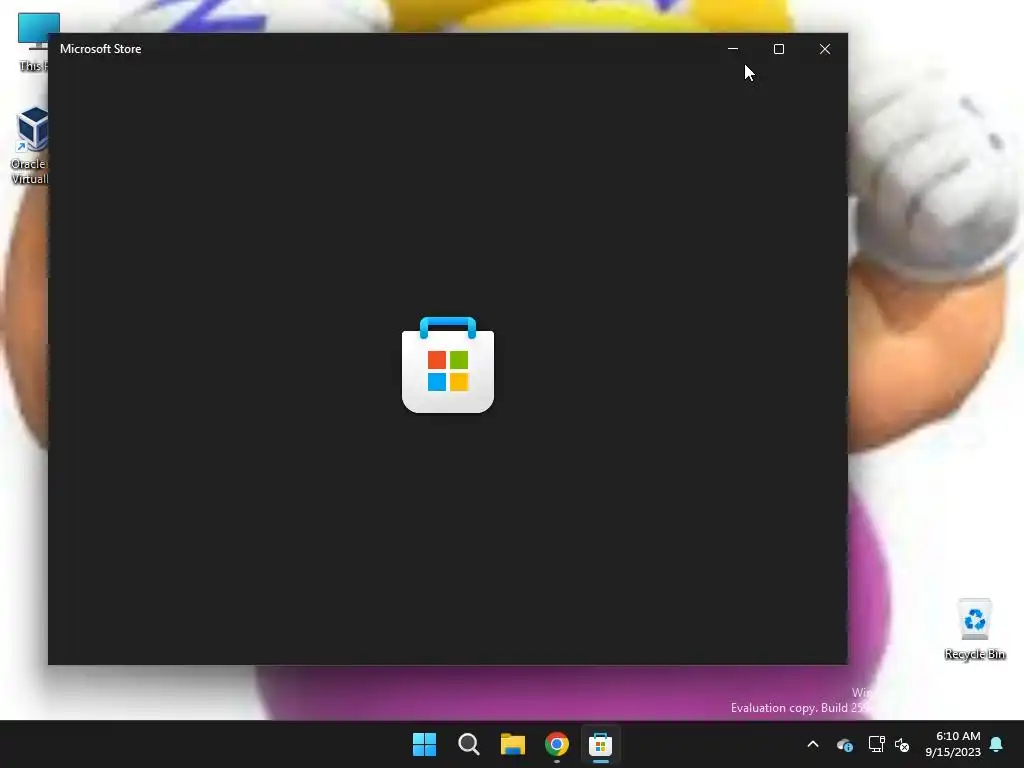Maximize the Microsoft Store window

pyautogui.click(x=778, y=49)
